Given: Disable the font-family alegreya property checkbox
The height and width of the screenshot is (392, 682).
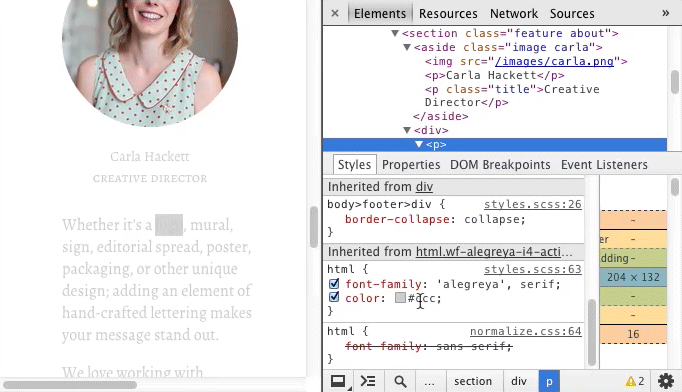Looking at the screenshot, I should (x=334, y=284).
